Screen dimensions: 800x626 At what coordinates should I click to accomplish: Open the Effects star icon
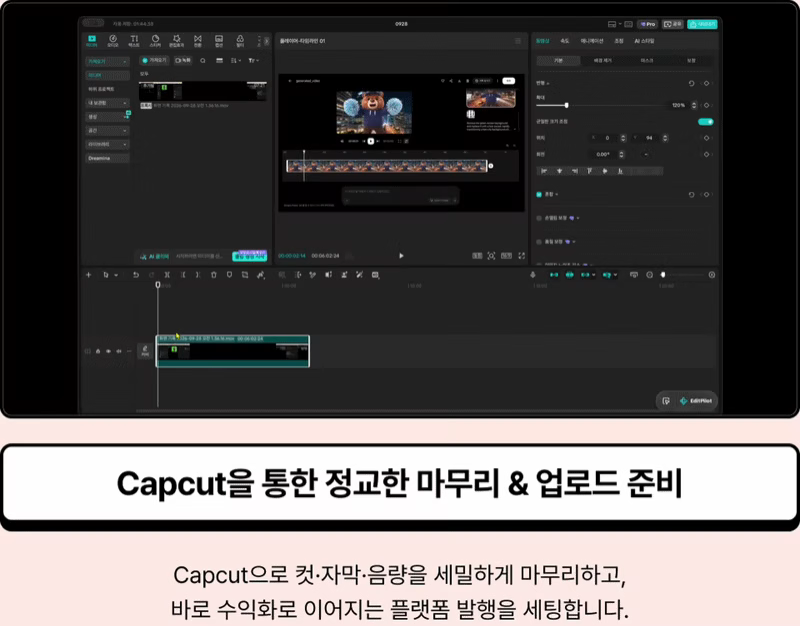[x=177, y=41]
